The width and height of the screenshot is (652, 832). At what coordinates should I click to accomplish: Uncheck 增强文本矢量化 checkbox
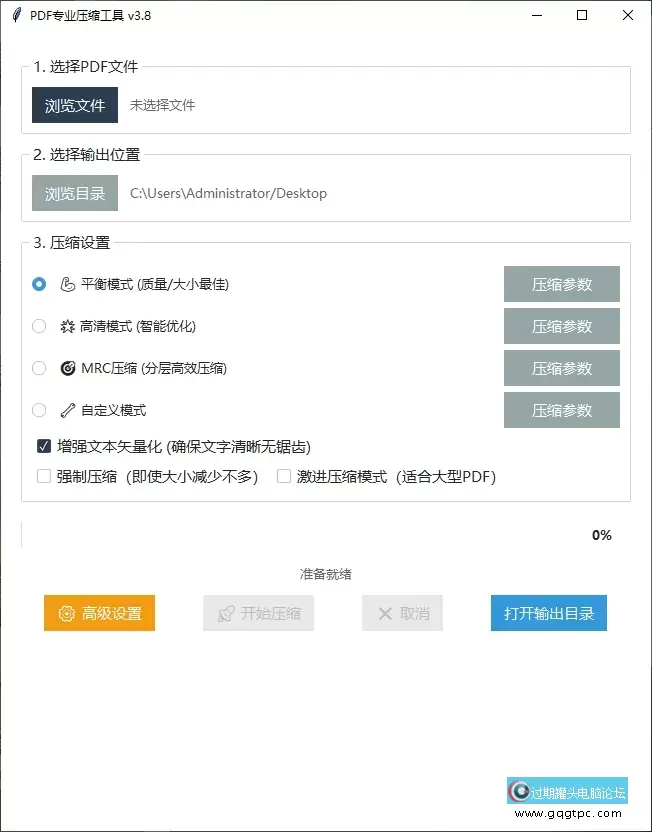pyautogui.click(x=44, y=446)
